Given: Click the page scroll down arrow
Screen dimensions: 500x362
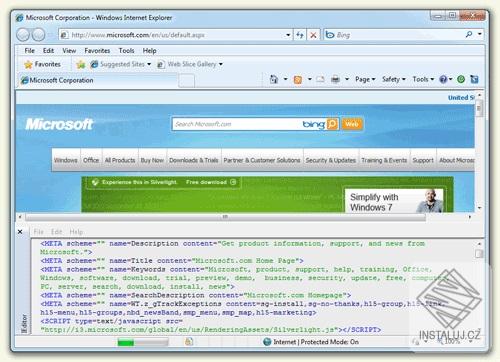Looking at the screenshot, I should tap(479, 208).
